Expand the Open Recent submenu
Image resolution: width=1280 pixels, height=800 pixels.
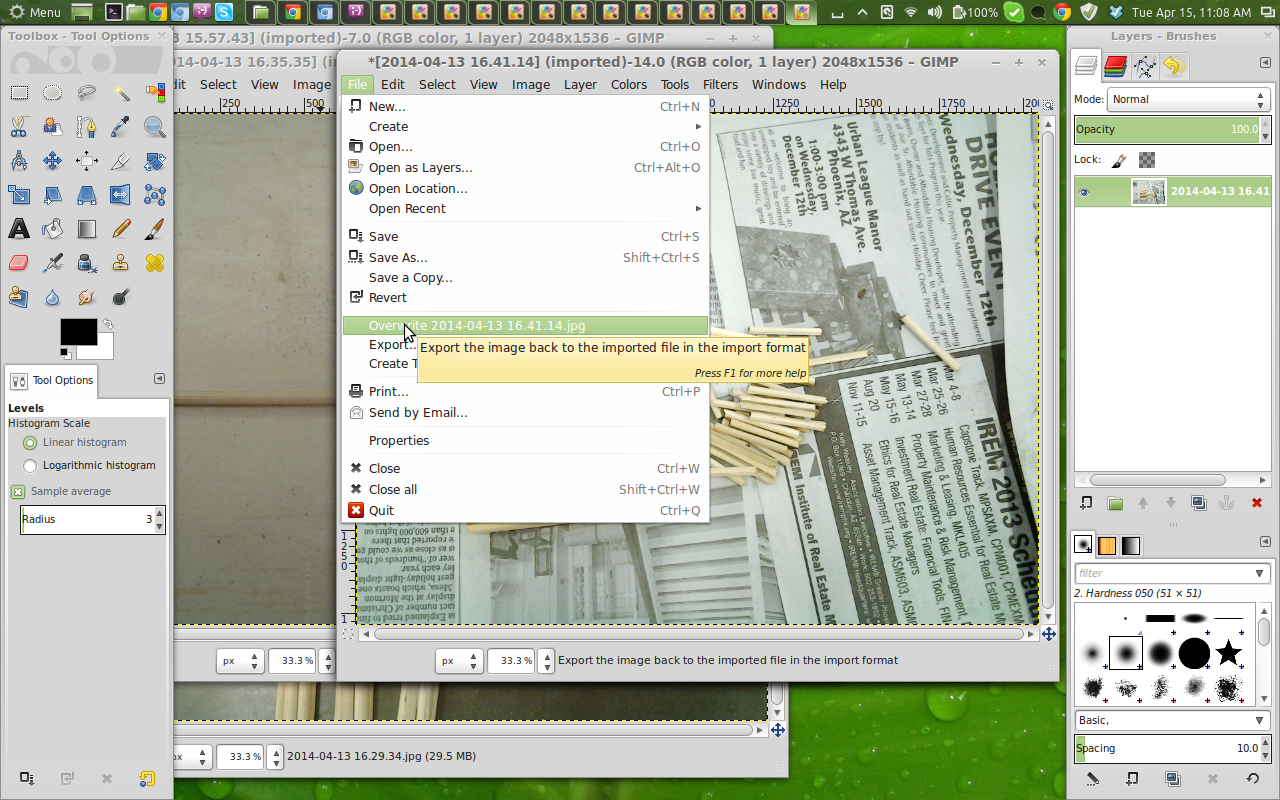click(526, 208)
